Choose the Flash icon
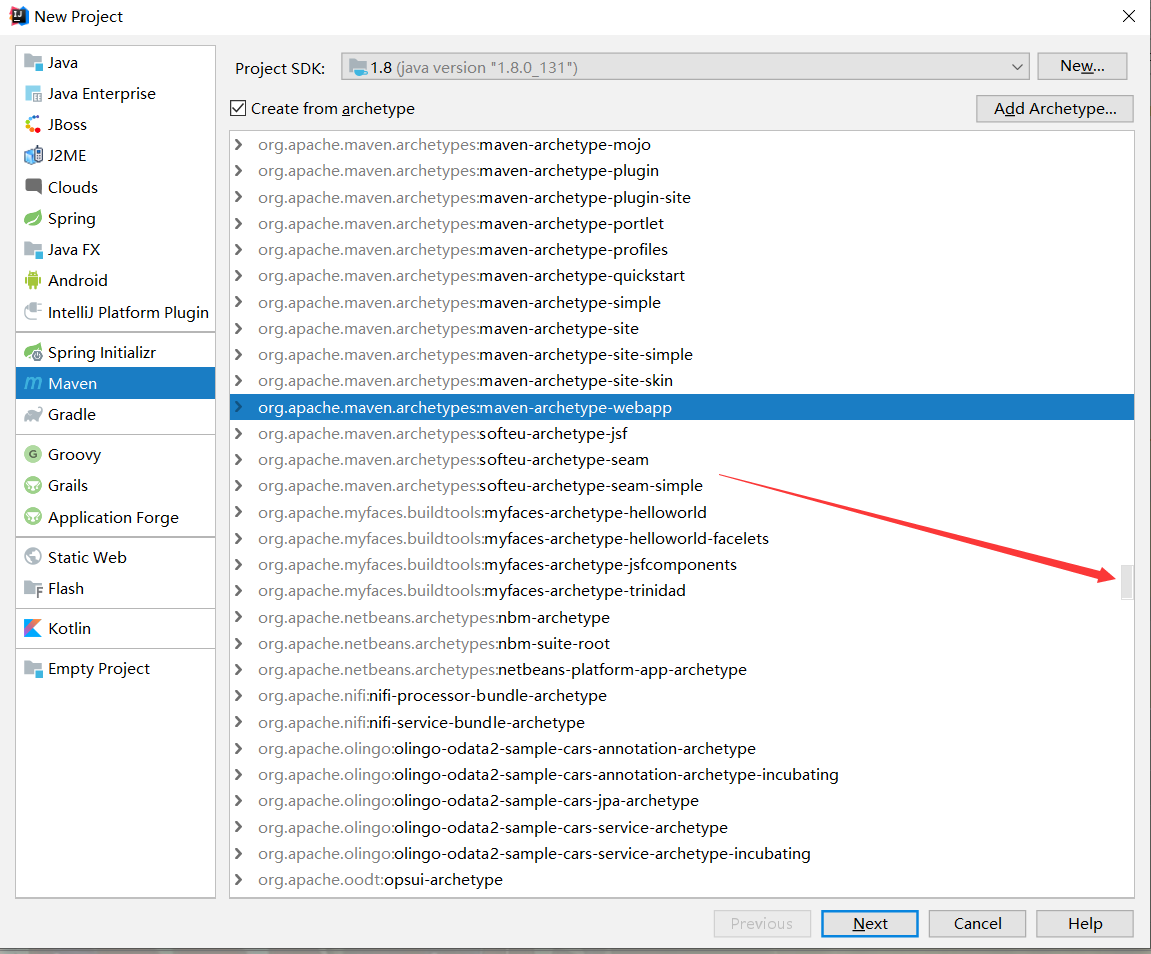1151x954 pixels. 33,589
